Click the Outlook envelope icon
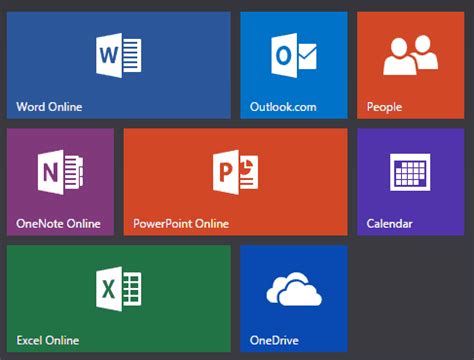The width and height of the screenshot is (474, 360). (x=294, y=55)
